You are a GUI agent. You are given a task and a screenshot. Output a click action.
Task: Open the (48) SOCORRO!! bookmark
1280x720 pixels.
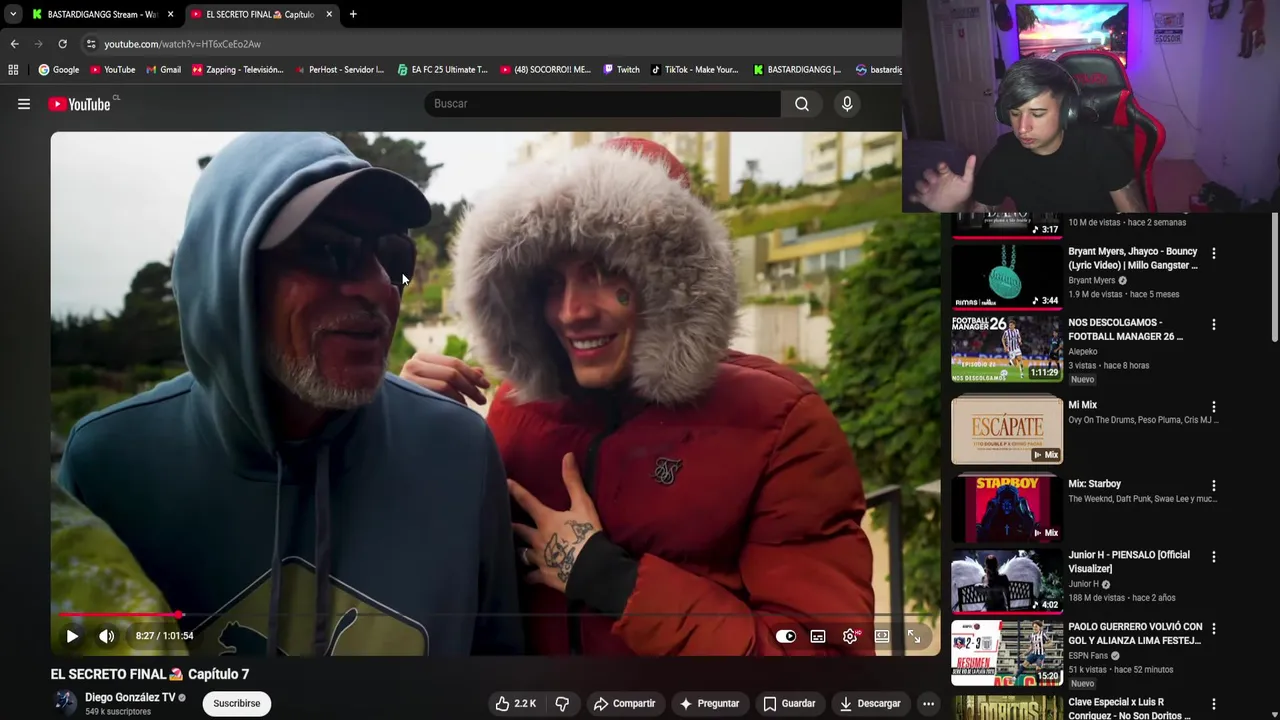[546, 70]
